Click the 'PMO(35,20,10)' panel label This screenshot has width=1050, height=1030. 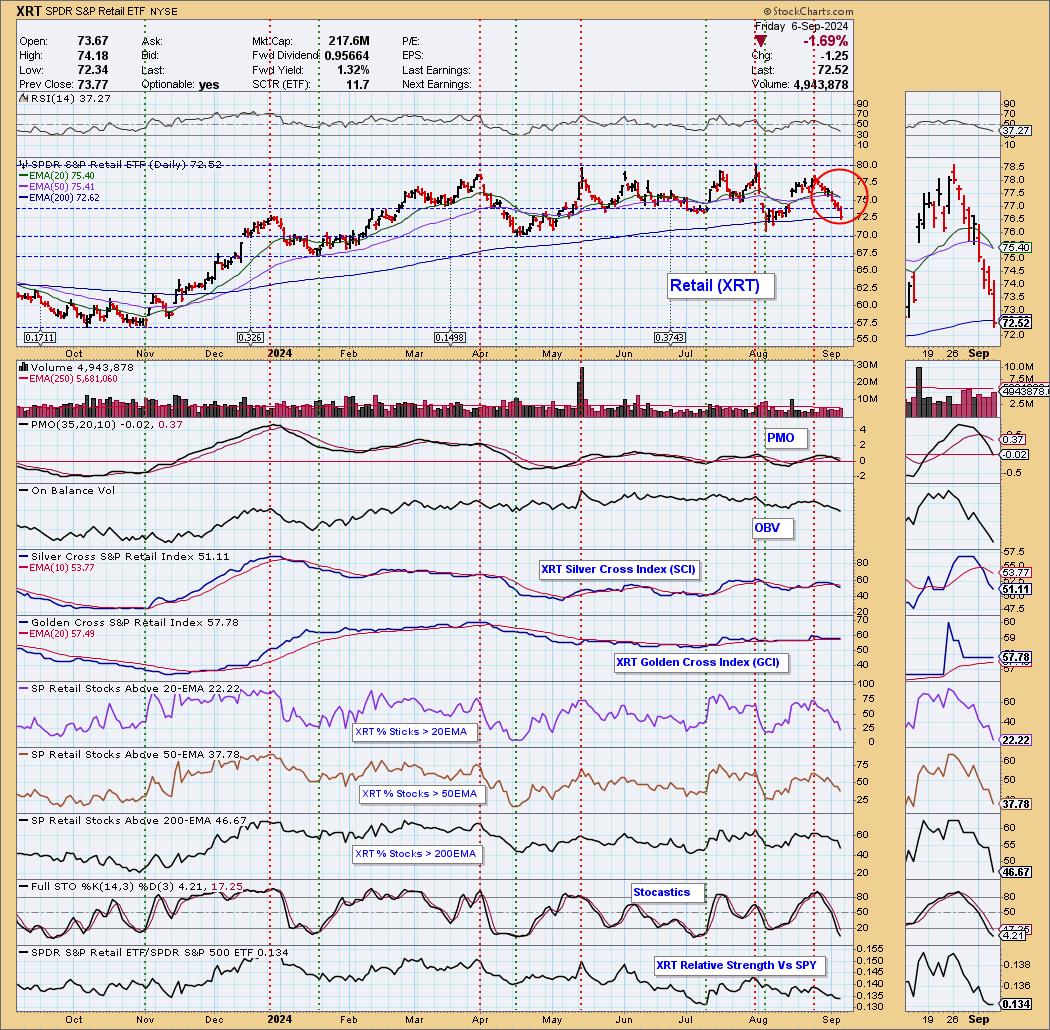point(74,425)
